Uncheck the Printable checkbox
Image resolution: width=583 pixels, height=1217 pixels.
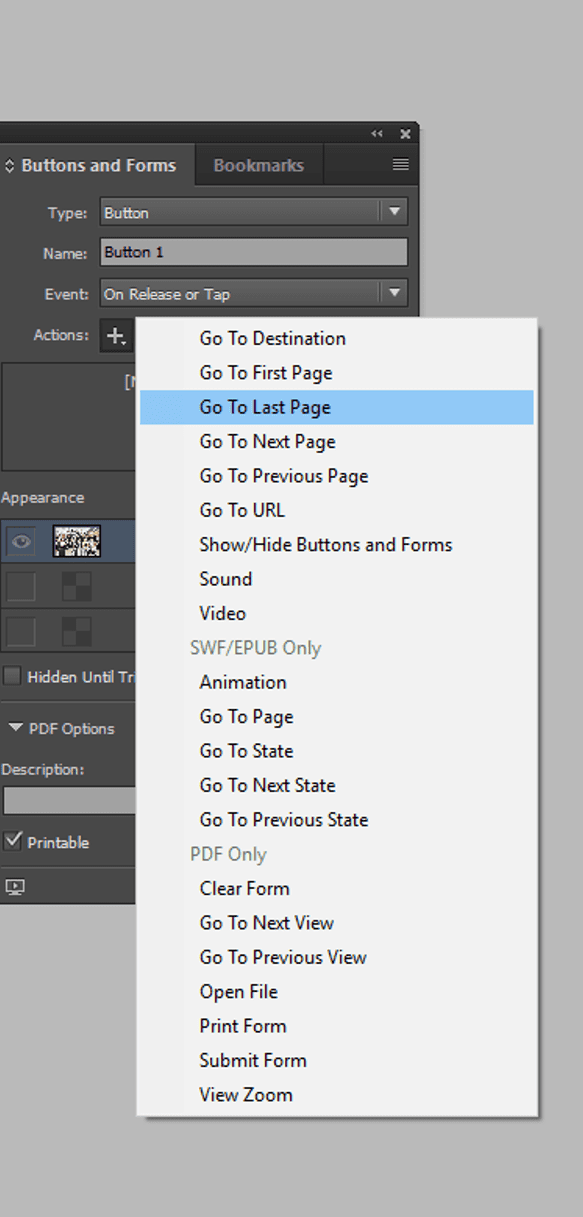(13, 841)
